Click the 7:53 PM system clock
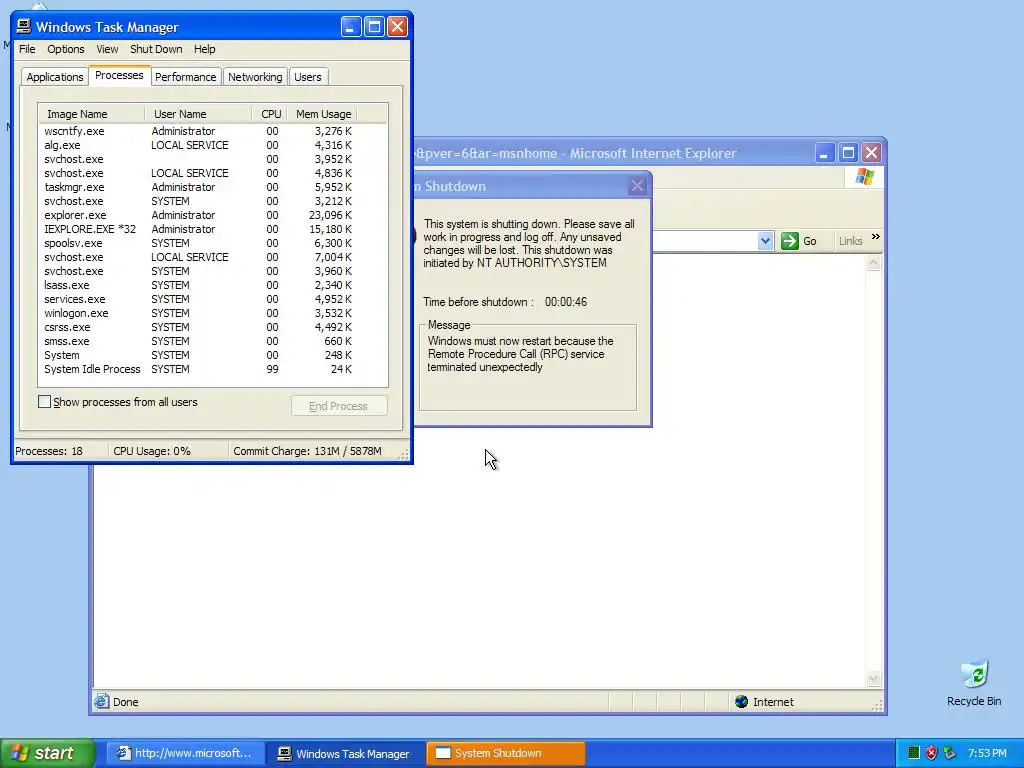1024x768 pixels. click(987, 753)
